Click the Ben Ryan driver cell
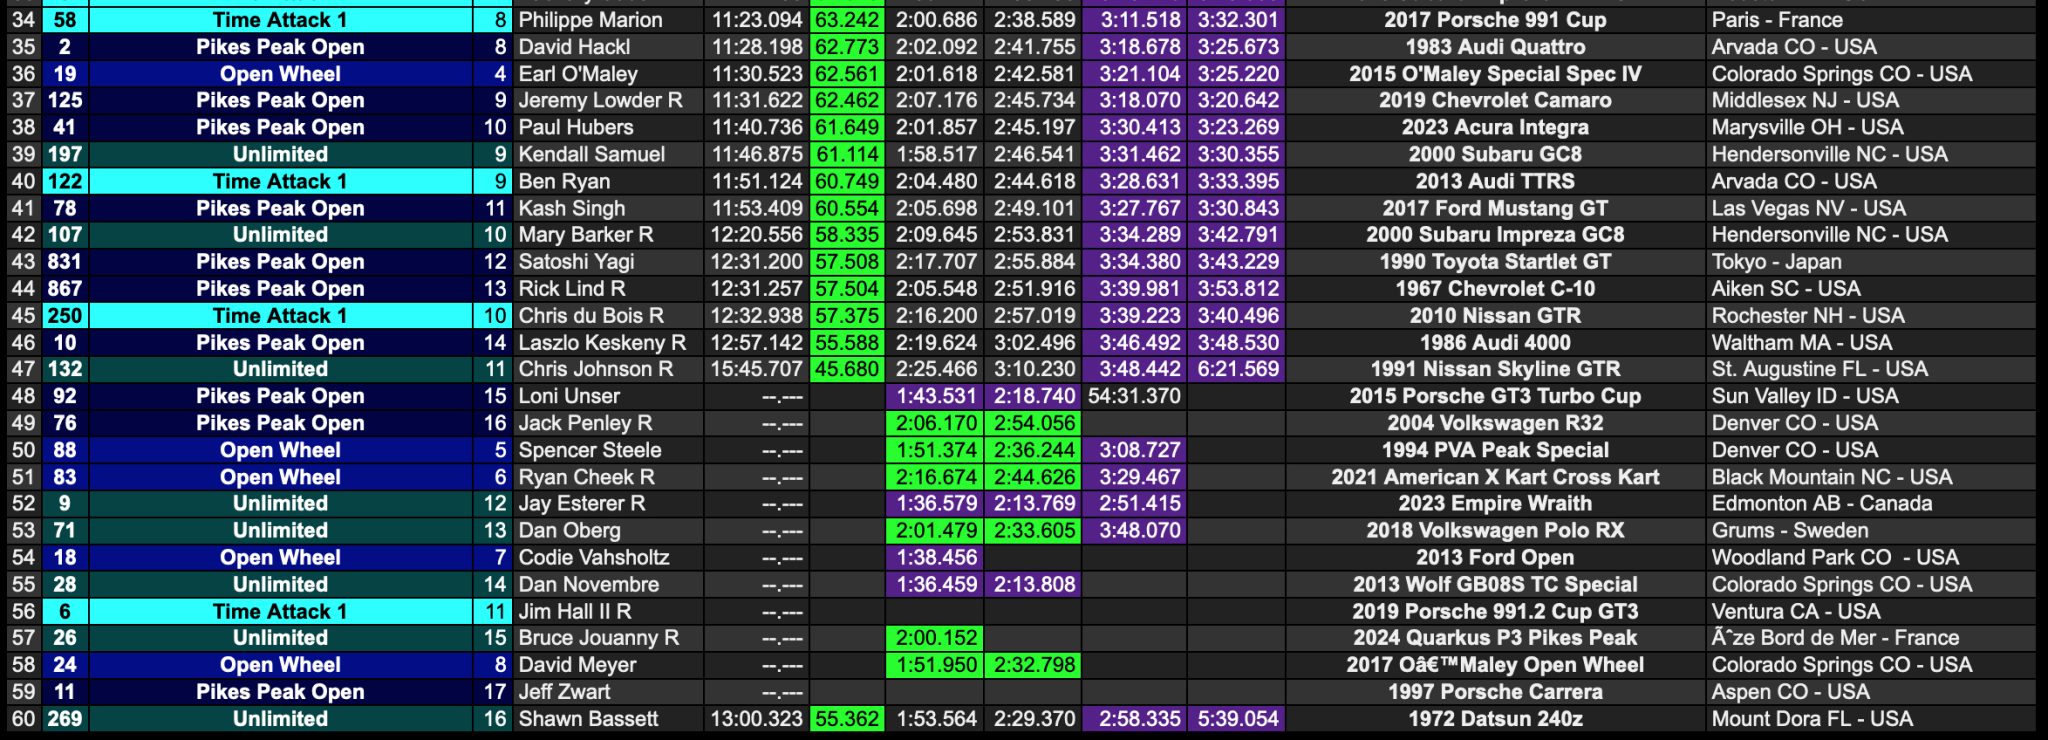Image resolution: width=2048 pixels, height=740 pixels. coord(564,181)
